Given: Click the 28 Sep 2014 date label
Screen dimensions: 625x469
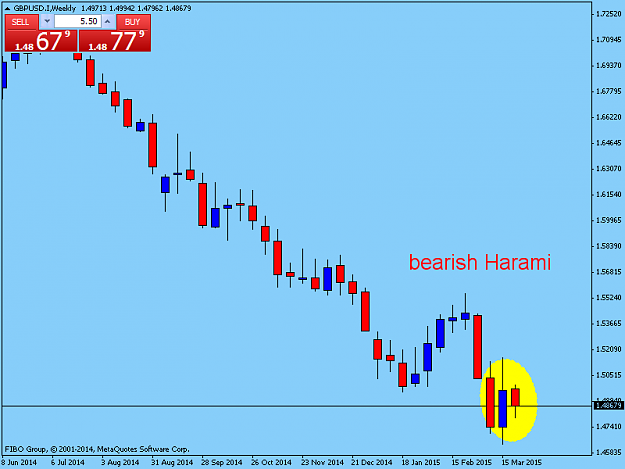Looking at the screenshot, I should tap(221, 463).
